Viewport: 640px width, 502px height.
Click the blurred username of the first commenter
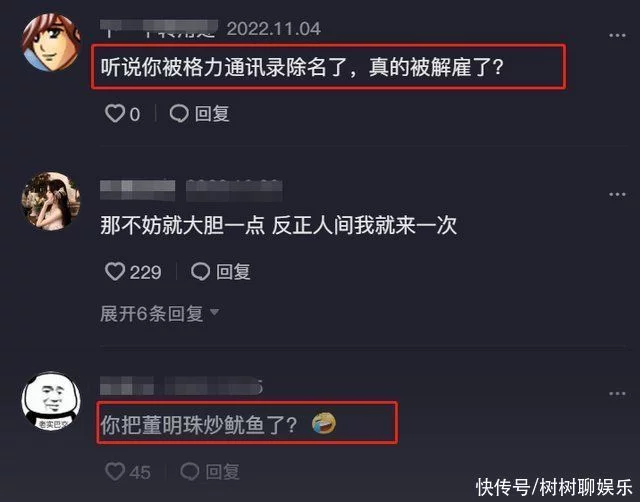click(x=159, y=29)
